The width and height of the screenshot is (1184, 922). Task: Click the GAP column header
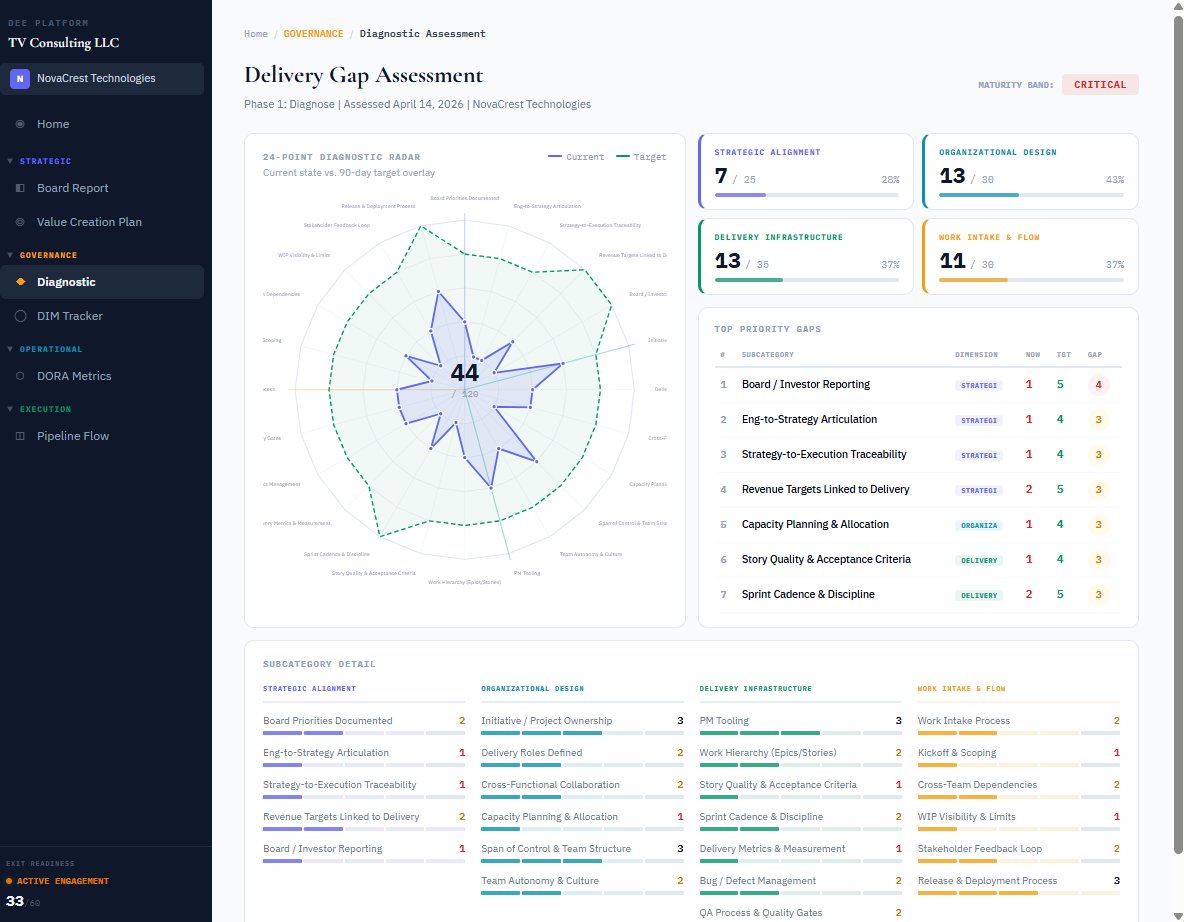[x=1094, y=355]
